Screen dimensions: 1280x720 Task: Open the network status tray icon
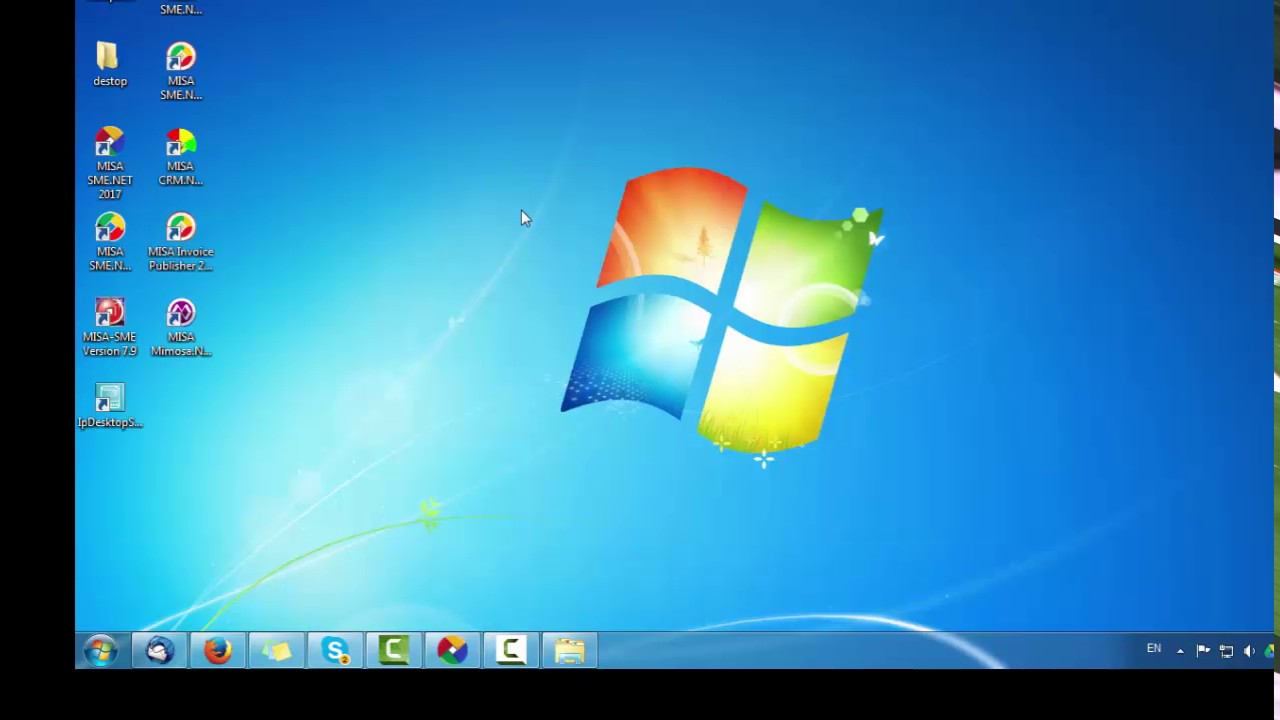[1226, 651]
